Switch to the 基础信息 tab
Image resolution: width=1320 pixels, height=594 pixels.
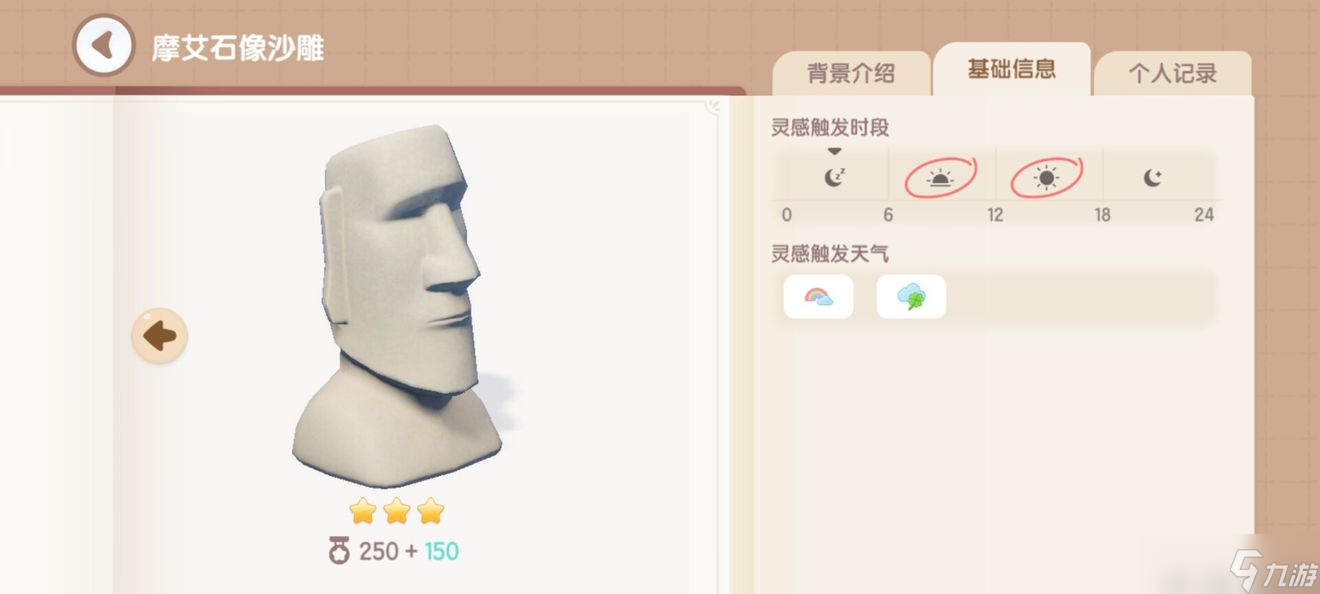[x=1011, y=69]
